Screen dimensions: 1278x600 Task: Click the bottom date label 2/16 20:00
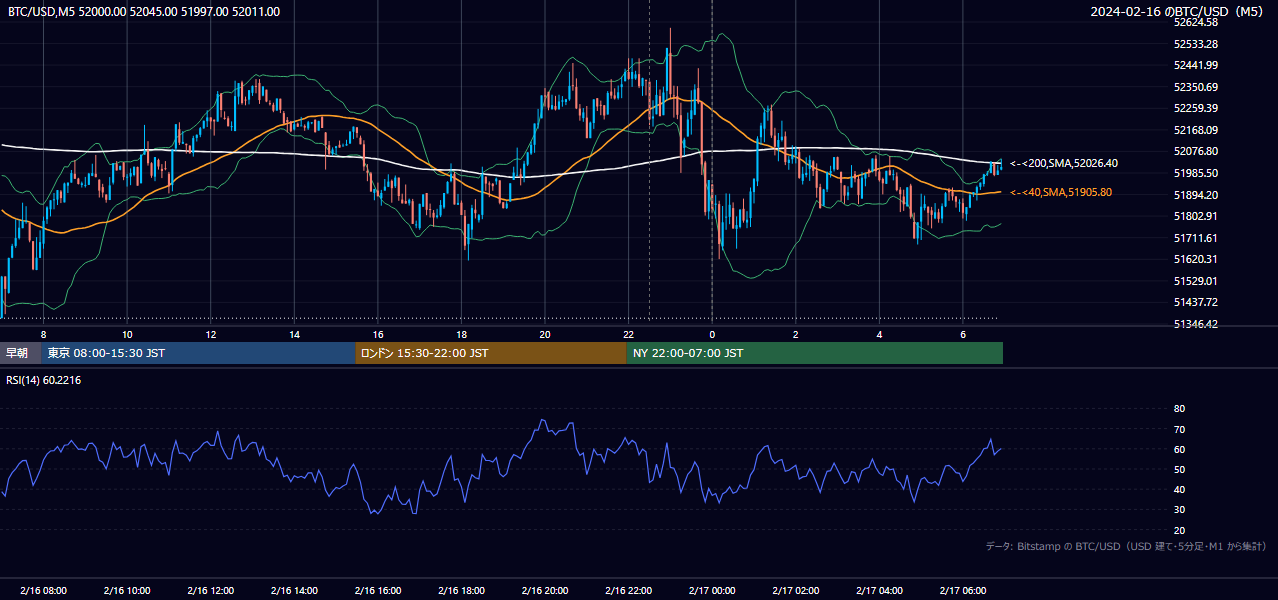point(544,591)
